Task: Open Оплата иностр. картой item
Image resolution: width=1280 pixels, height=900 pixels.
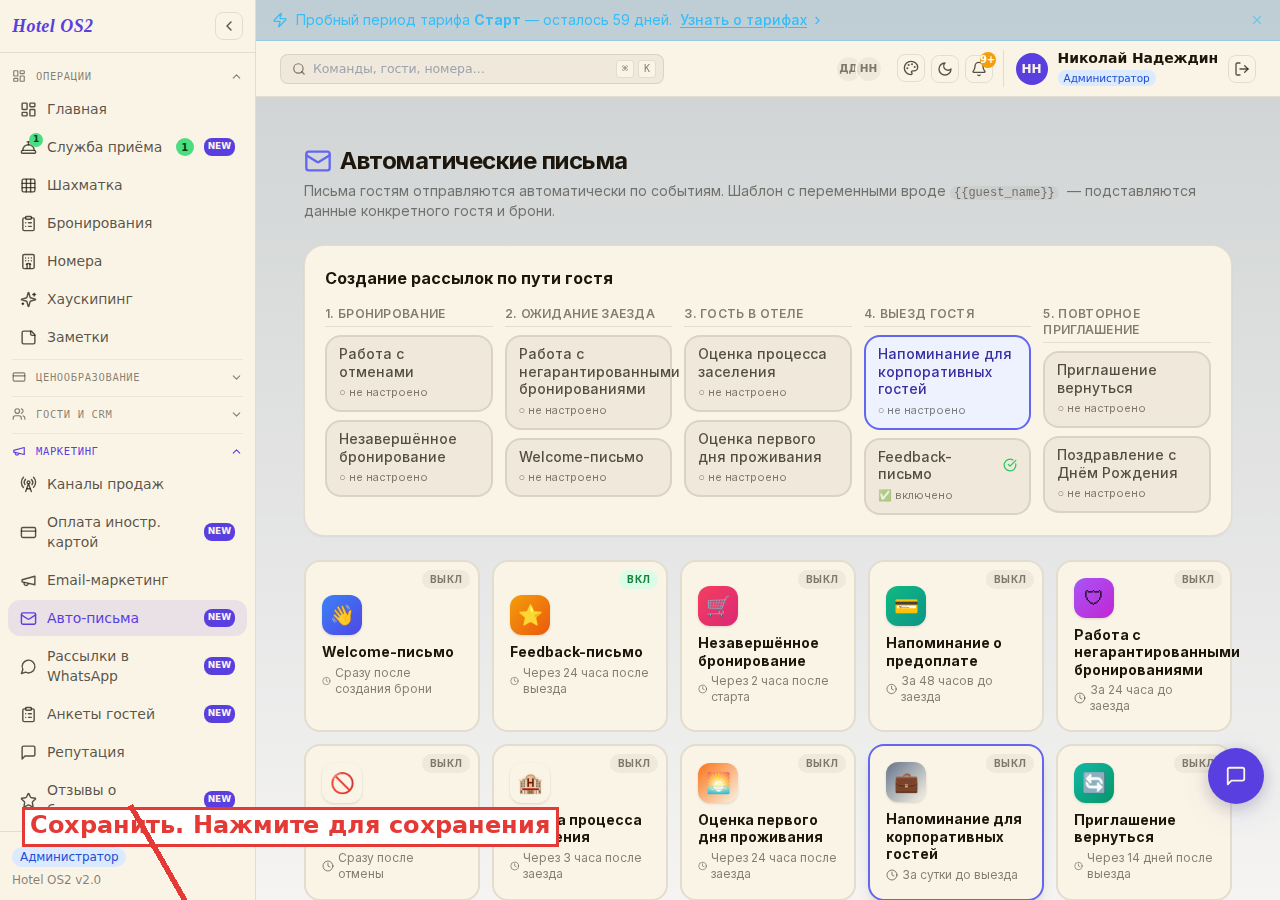Action: pyautogui.click(x=128, y=532)
